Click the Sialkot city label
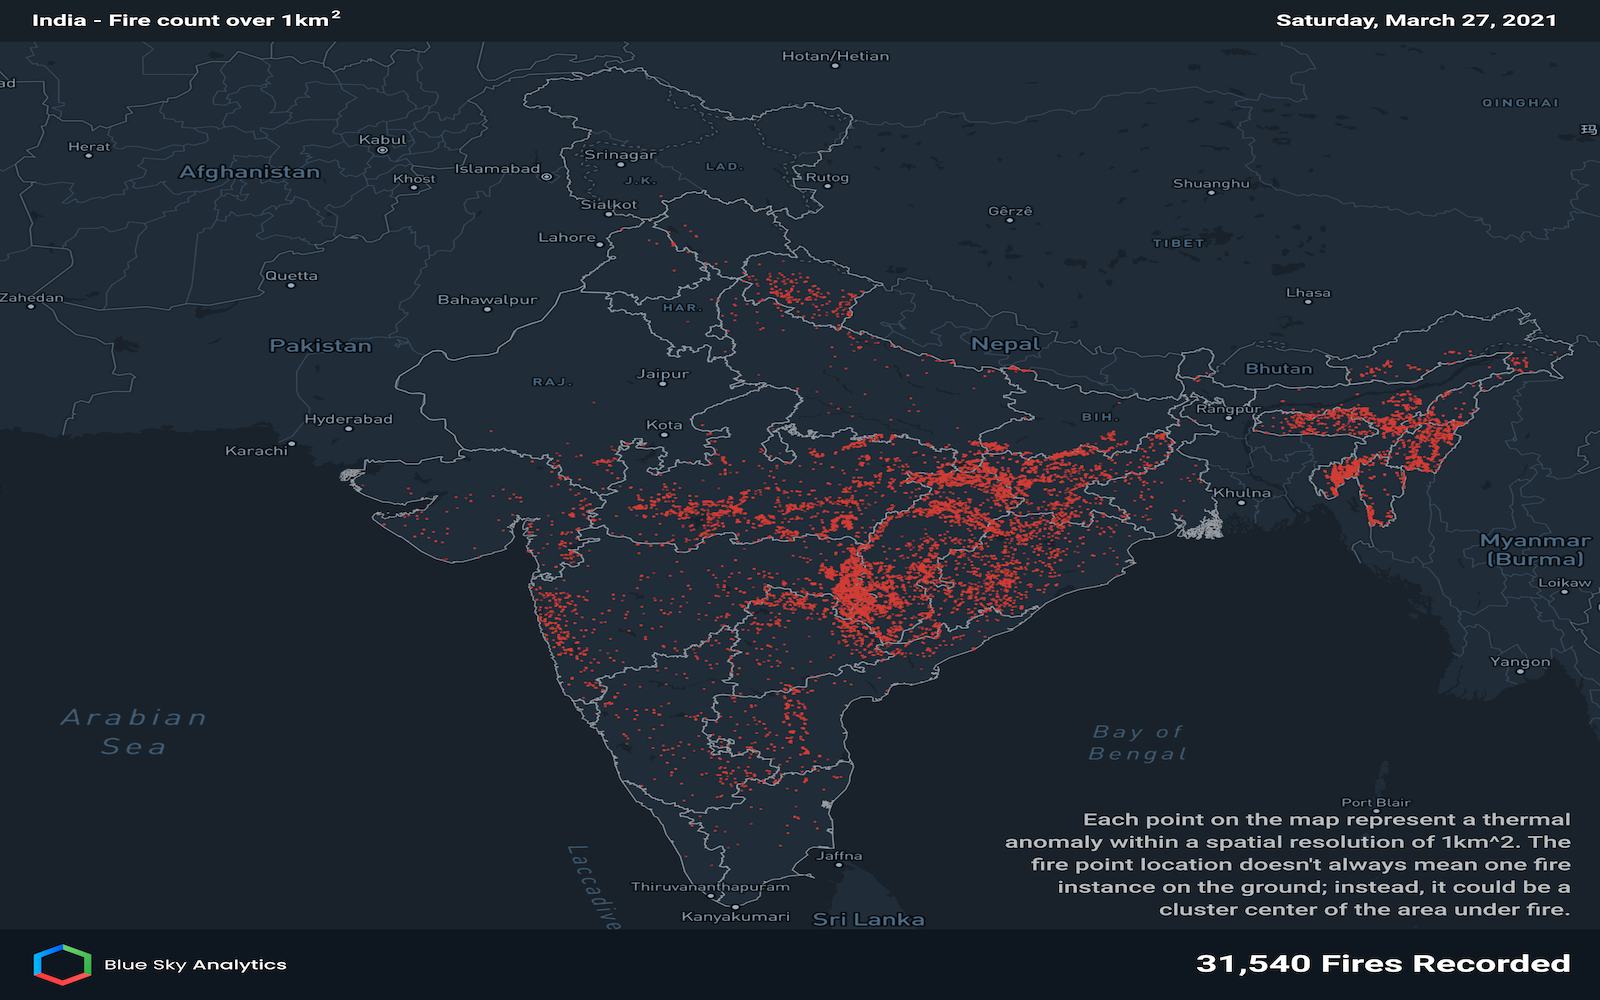The width and height of the screenshot is (1600, 1000). 609,205
